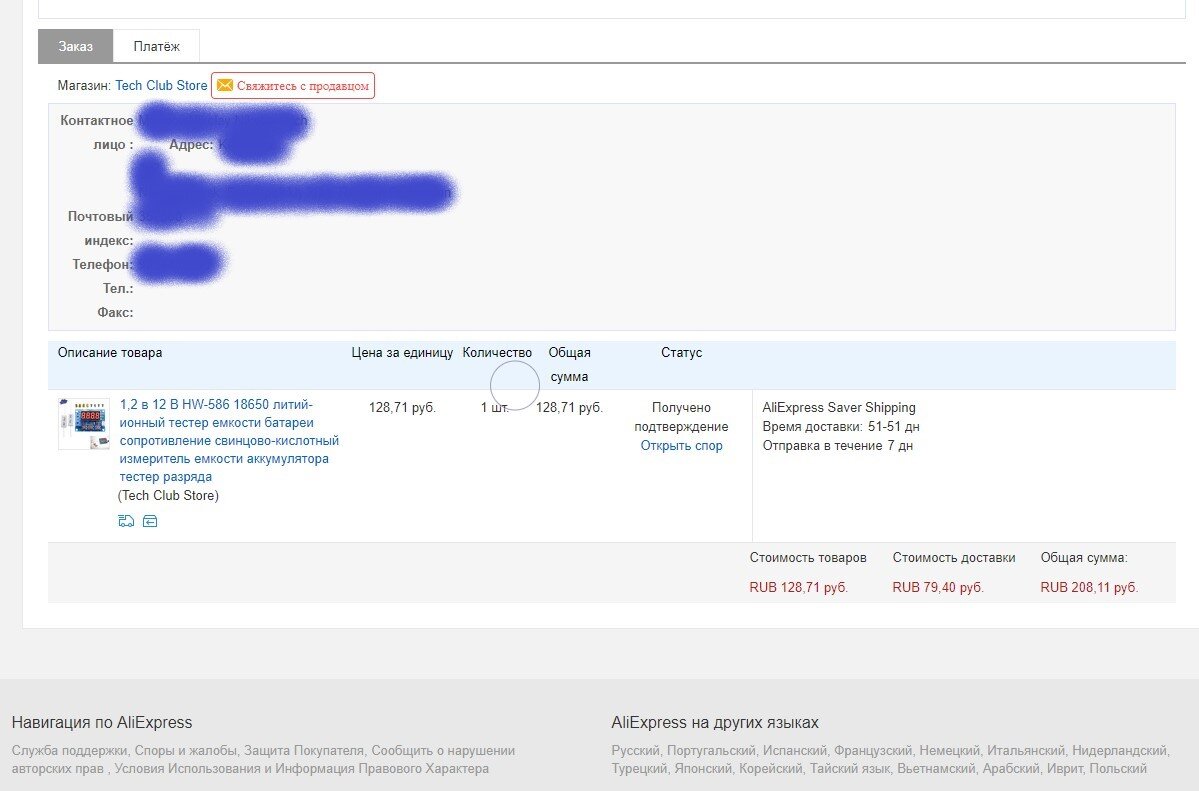Open Условия Использования и Информация Правового Характера
1199x791 pixels.
click(x=301, y=769)
